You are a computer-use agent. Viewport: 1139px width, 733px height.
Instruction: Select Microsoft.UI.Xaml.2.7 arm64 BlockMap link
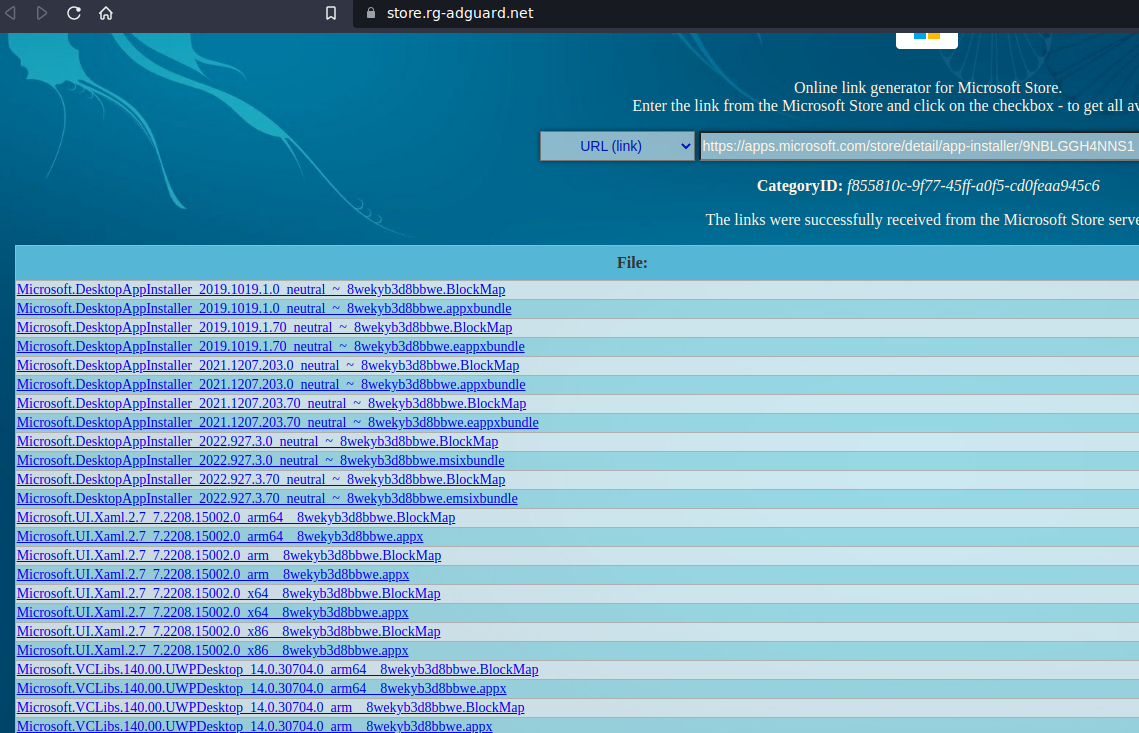pyautogui.click(x=236, y=517)
